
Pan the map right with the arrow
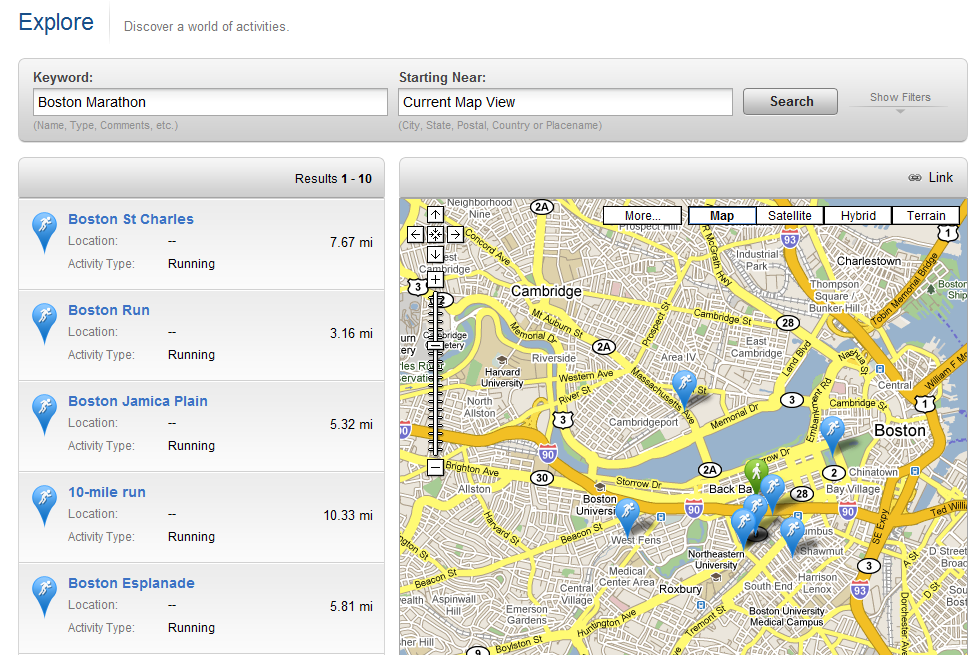pos(456,234)
